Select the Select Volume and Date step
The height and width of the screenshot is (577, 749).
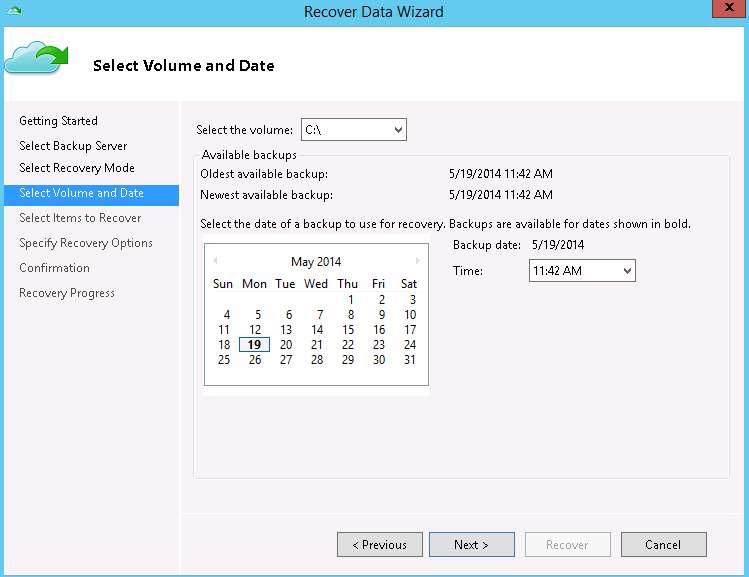[91, 195]
